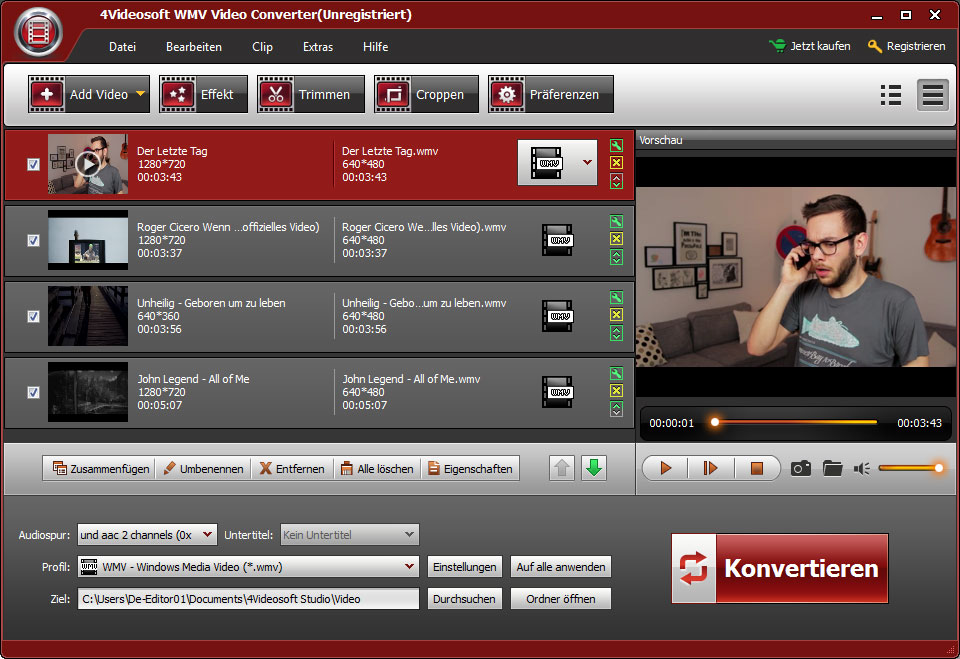Image resolution: width=960 pixels, height=659 pixels.
Task: Switch to compact list view icon
Action: pyautogui.click(x=932, y=95)
